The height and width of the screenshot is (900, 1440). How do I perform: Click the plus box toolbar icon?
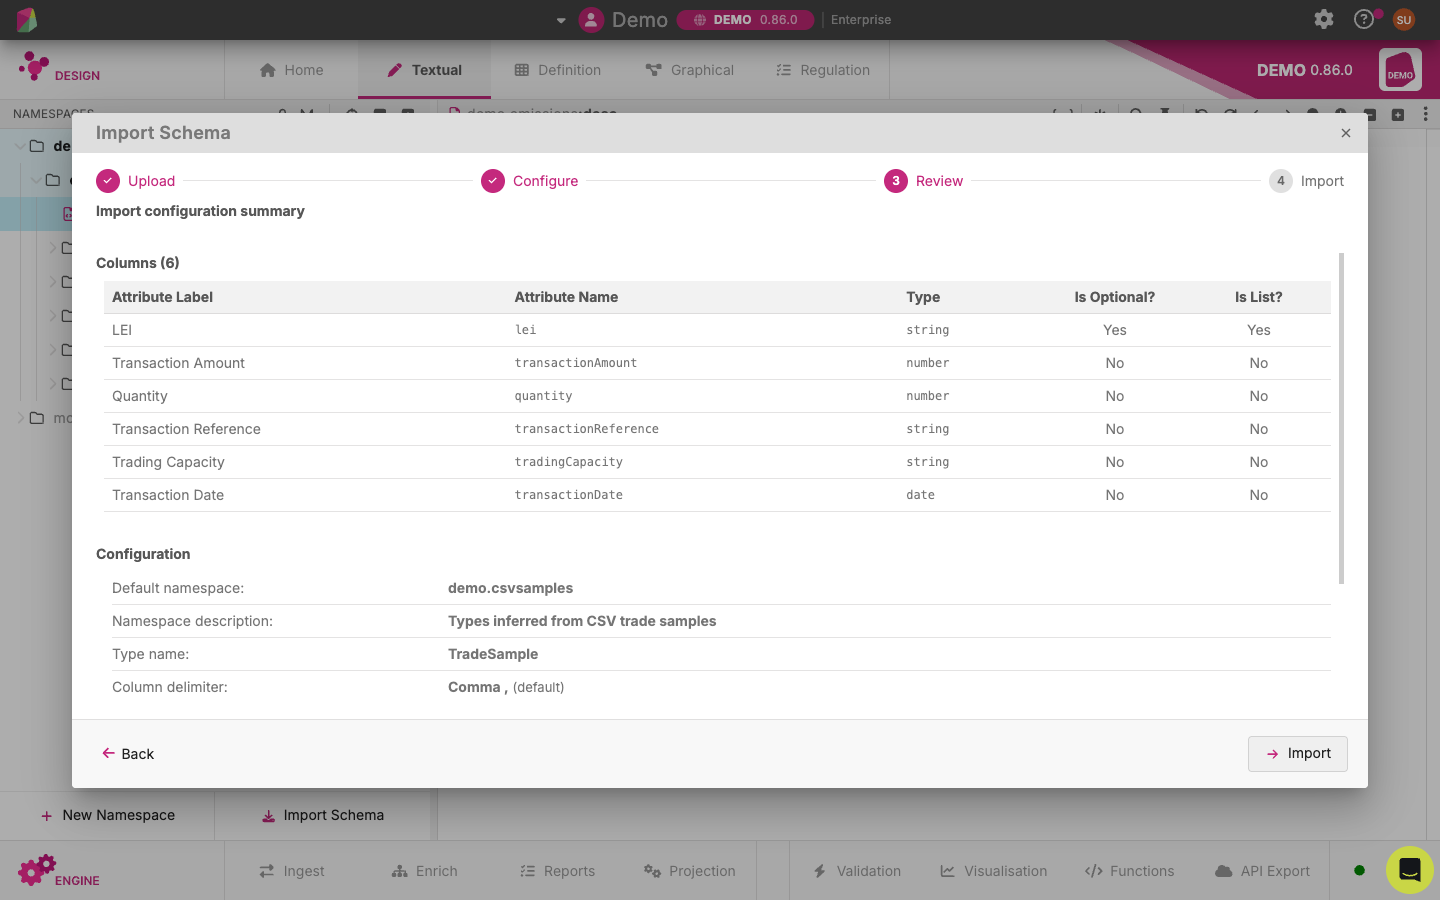coord(1398,114)
